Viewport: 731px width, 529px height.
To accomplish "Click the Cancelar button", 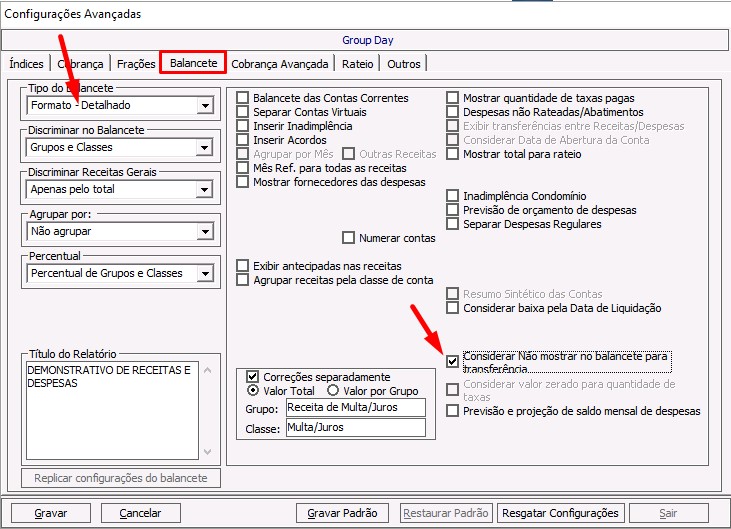I will coord(140,513).
